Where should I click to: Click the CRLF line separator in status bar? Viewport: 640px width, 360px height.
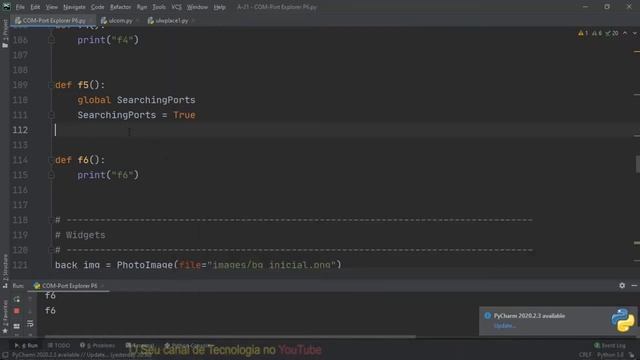[x=585, y=355]
